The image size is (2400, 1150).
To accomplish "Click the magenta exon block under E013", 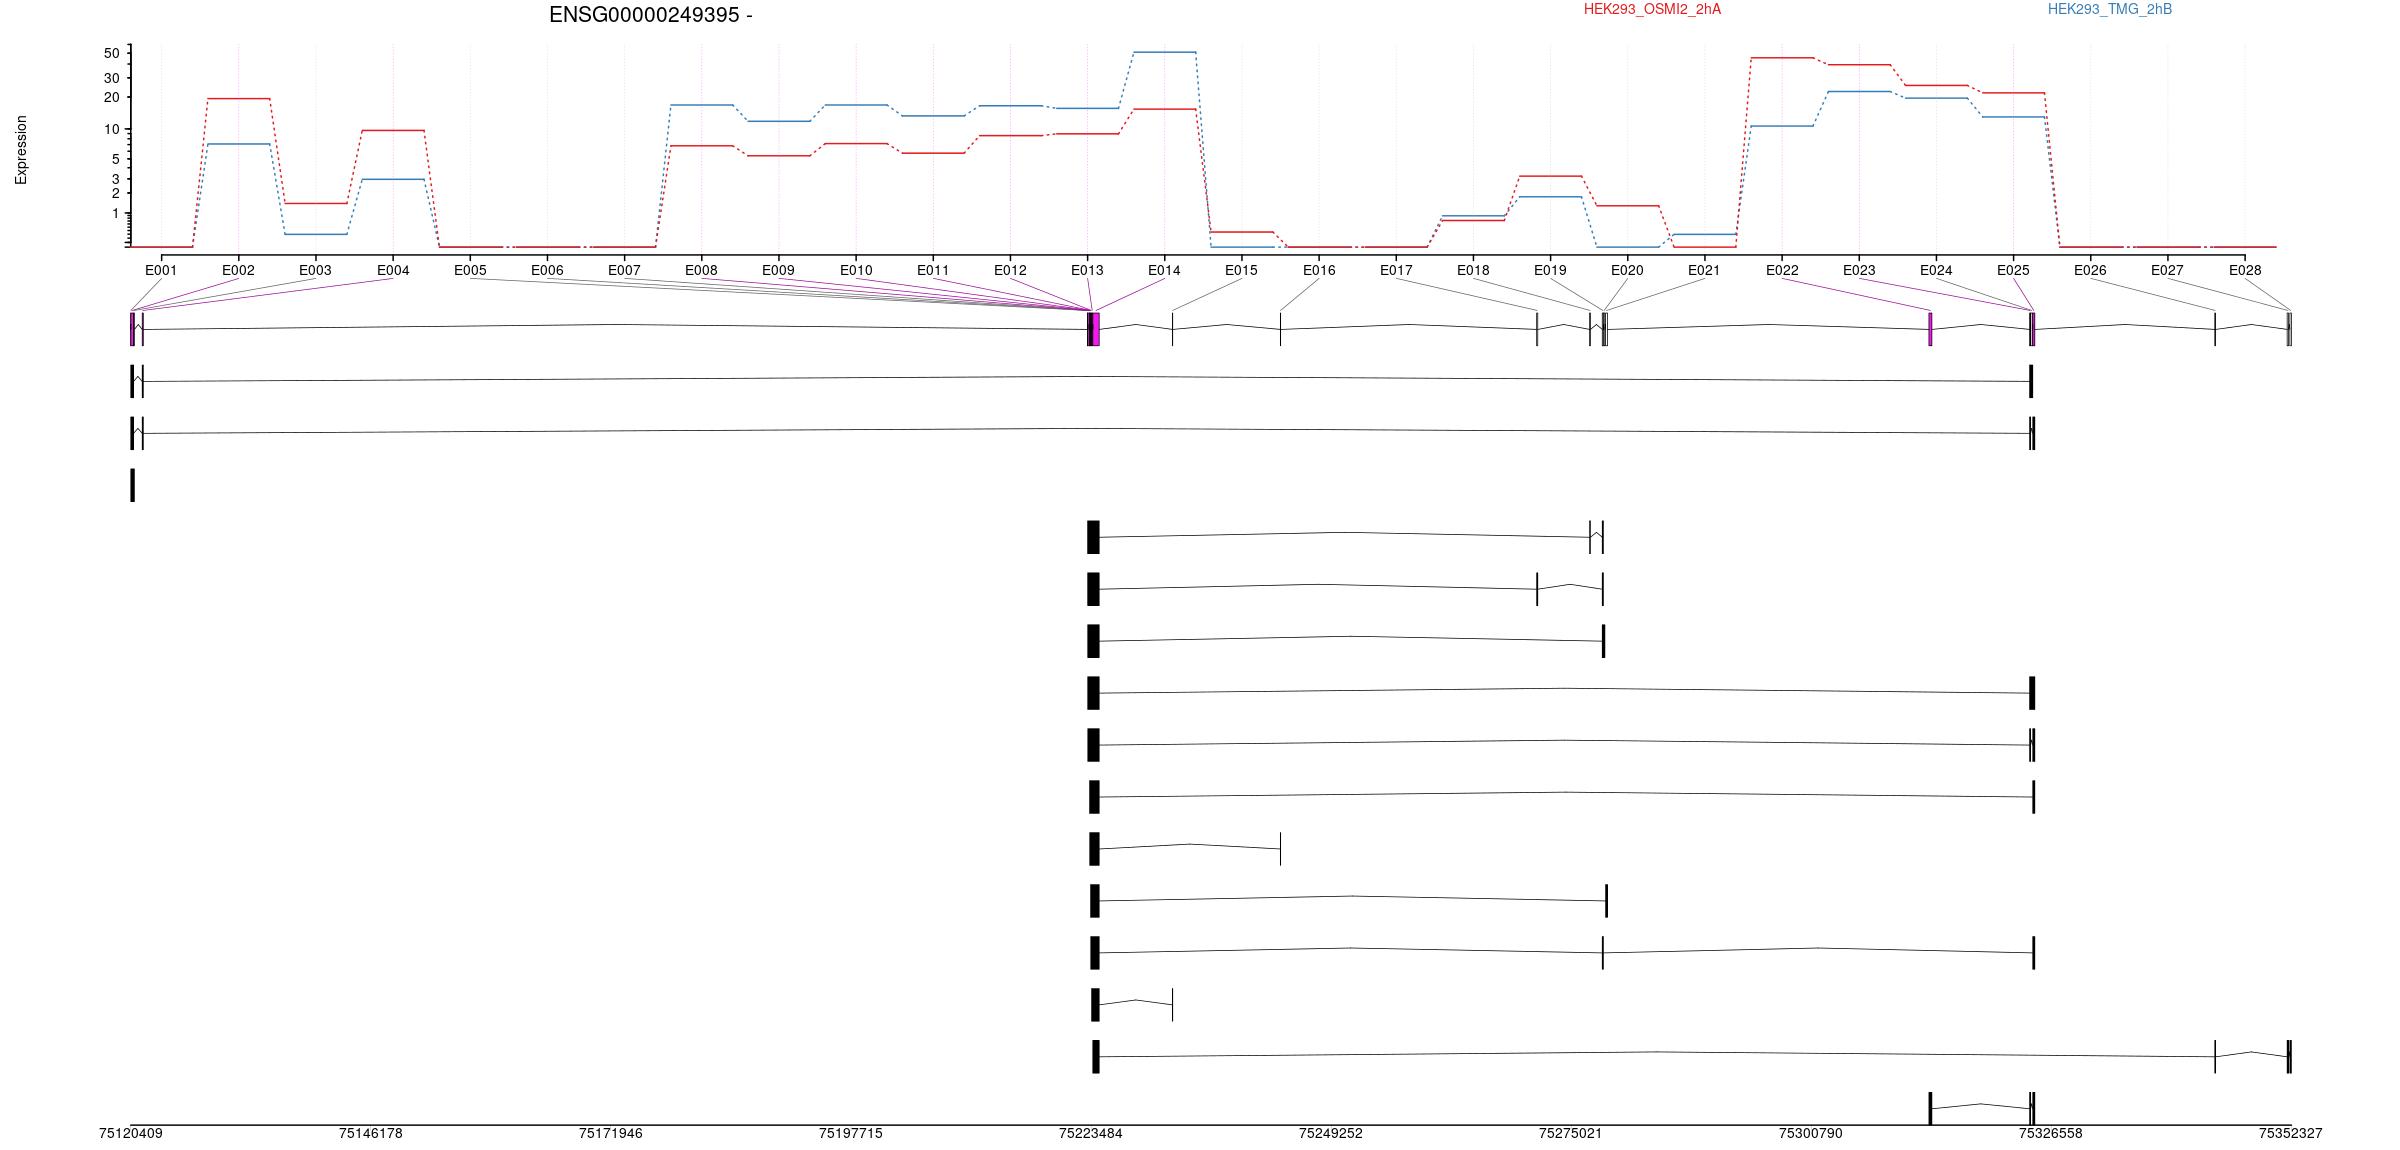I will (1096, 329).
